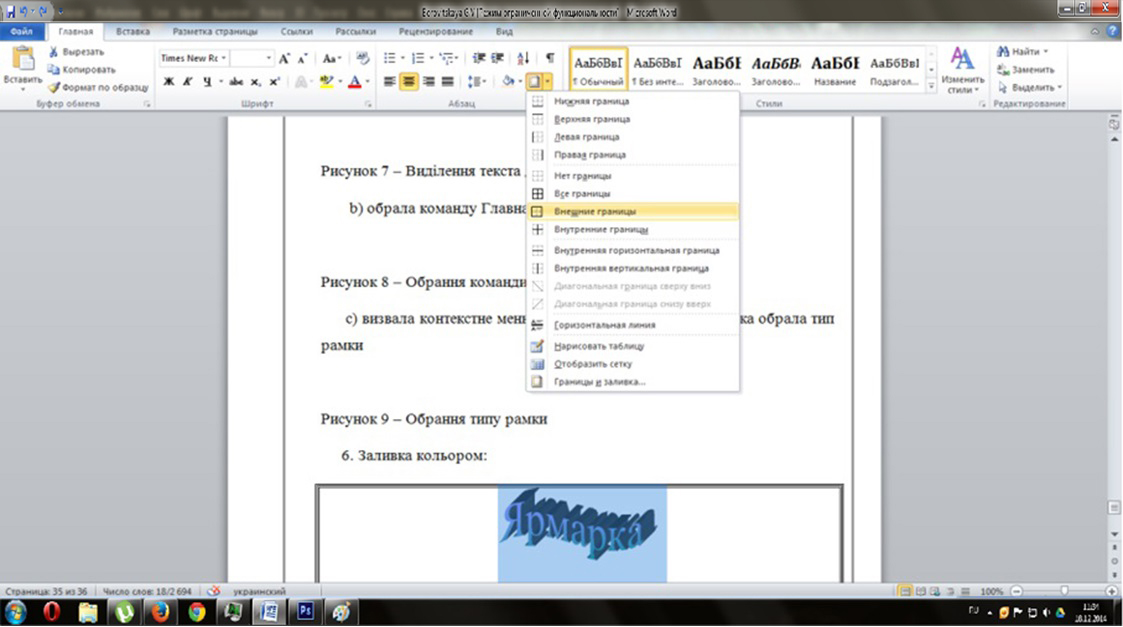1123x627 pixels.
Task: Expand the font size combo box
Action: tap(266, 58)
